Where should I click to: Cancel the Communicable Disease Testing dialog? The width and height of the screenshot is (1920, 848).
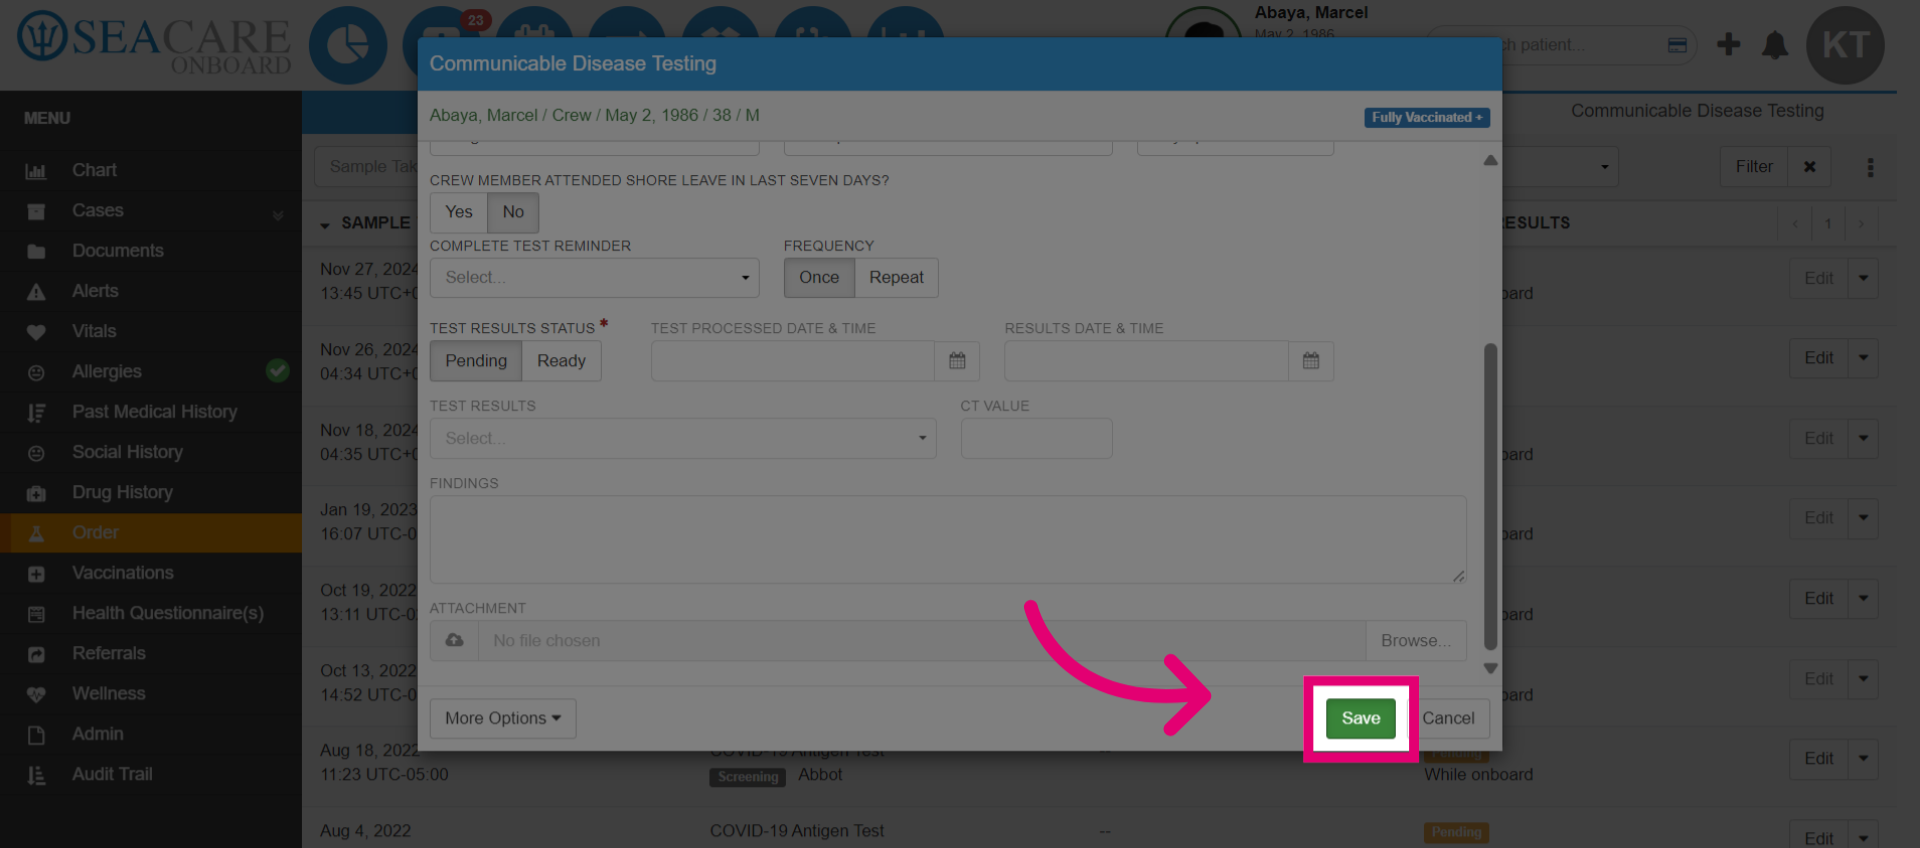[1448, 718]
